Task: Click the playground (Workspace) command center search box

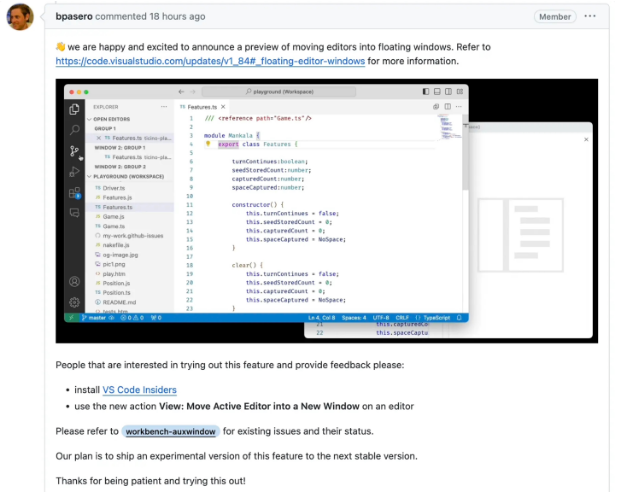Action: (279, 92)
